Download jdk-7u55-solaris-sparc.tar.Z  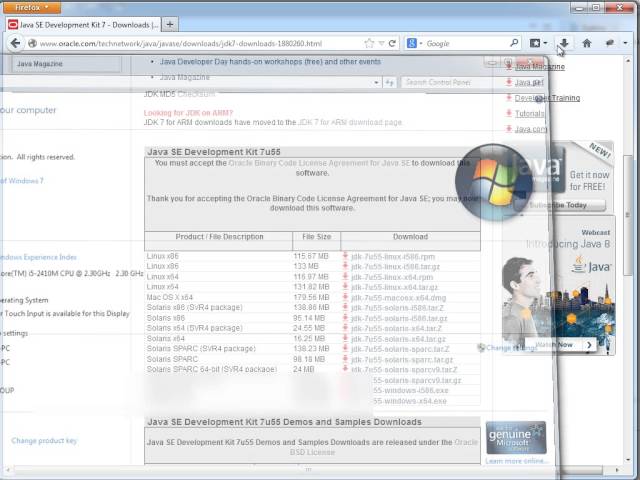tap(400, 349)
